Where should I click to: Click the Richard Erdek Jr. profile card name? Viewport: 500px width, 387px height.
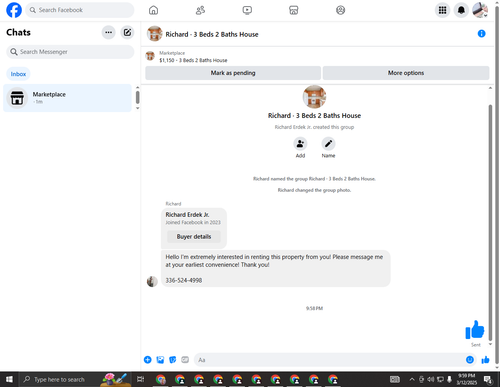[x=187, y=215]
